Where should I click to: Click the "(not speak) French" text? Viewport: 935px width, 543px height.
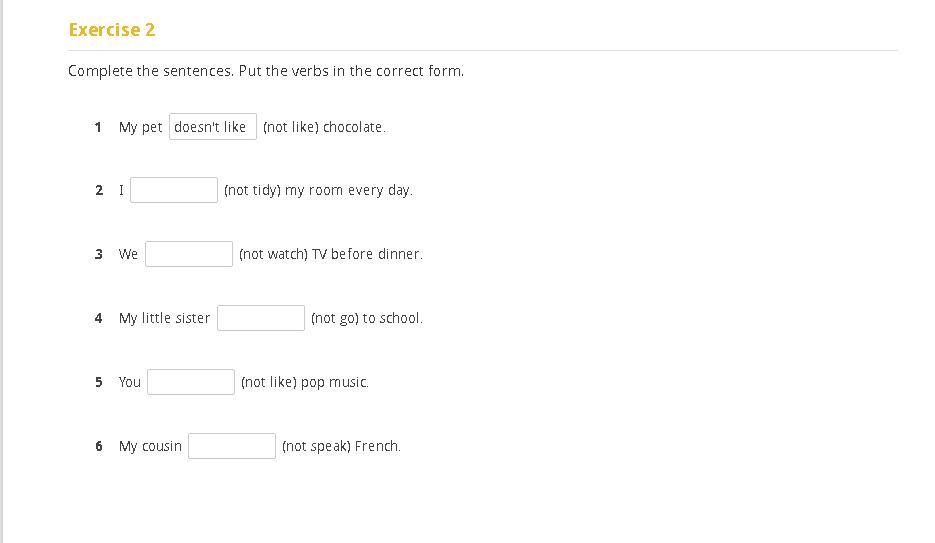(x=341, y=446)
